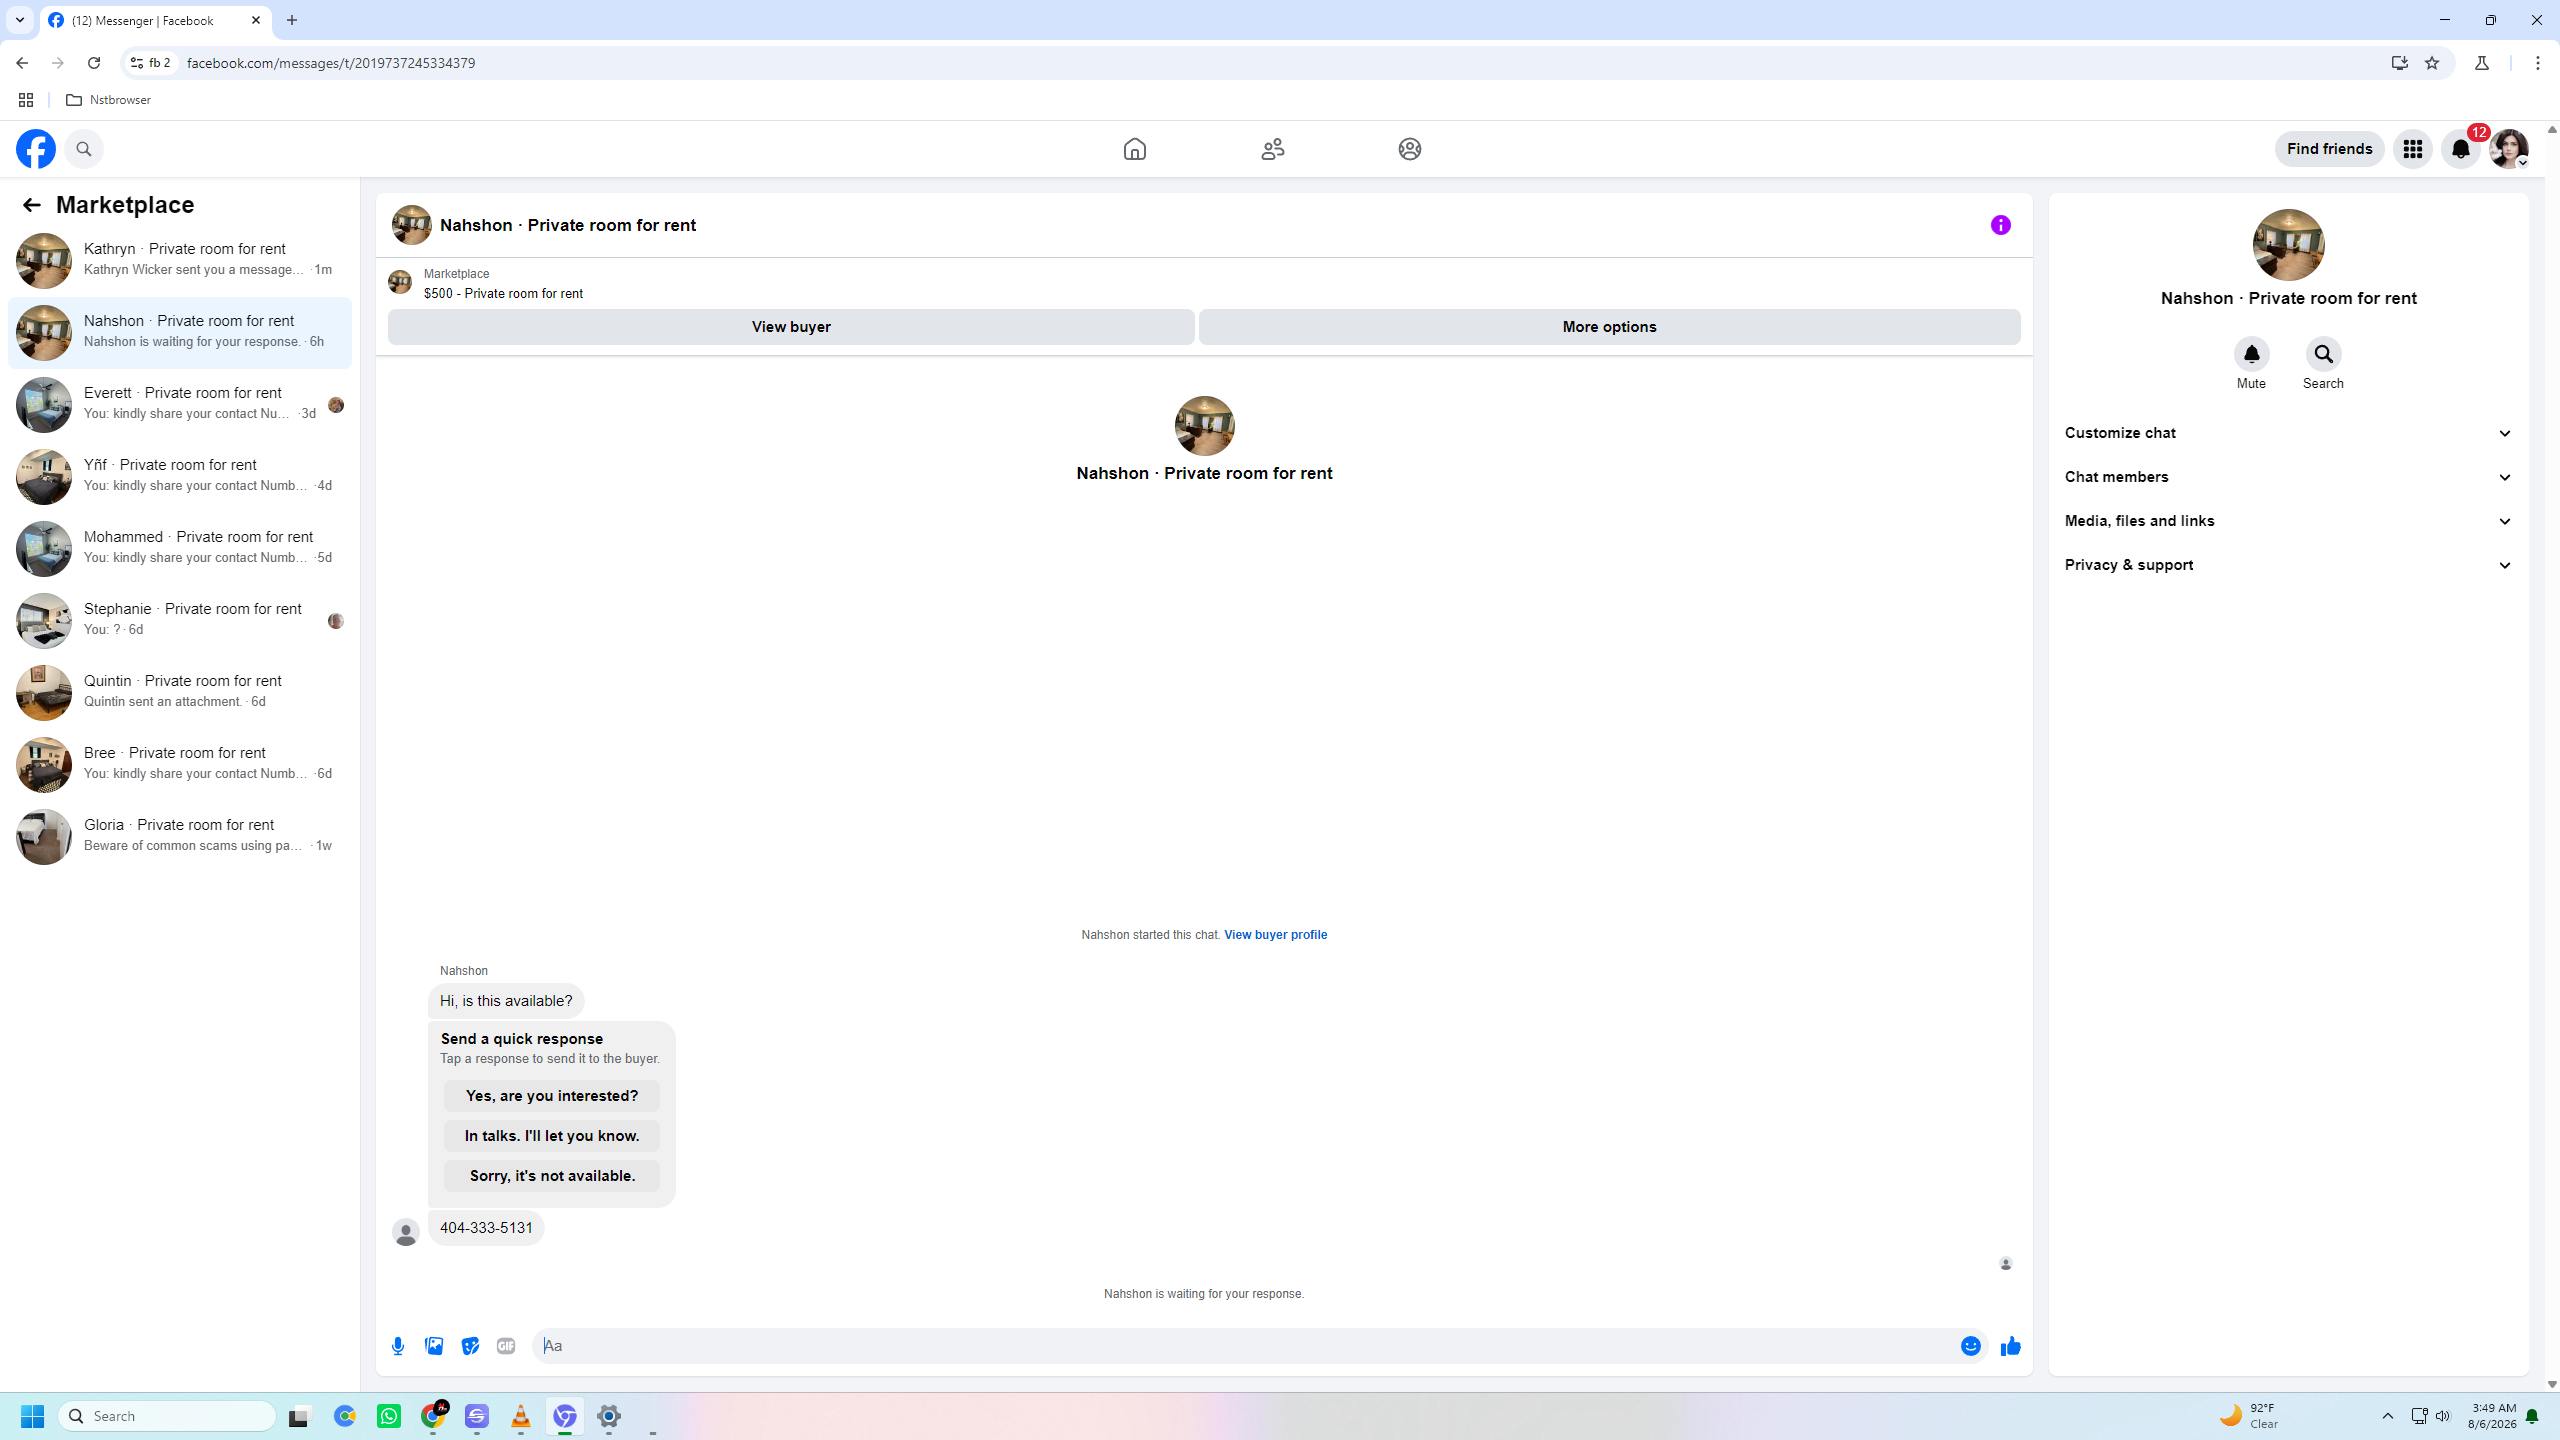Open Kathryn's Private room conversation

[x=180, y=260]
